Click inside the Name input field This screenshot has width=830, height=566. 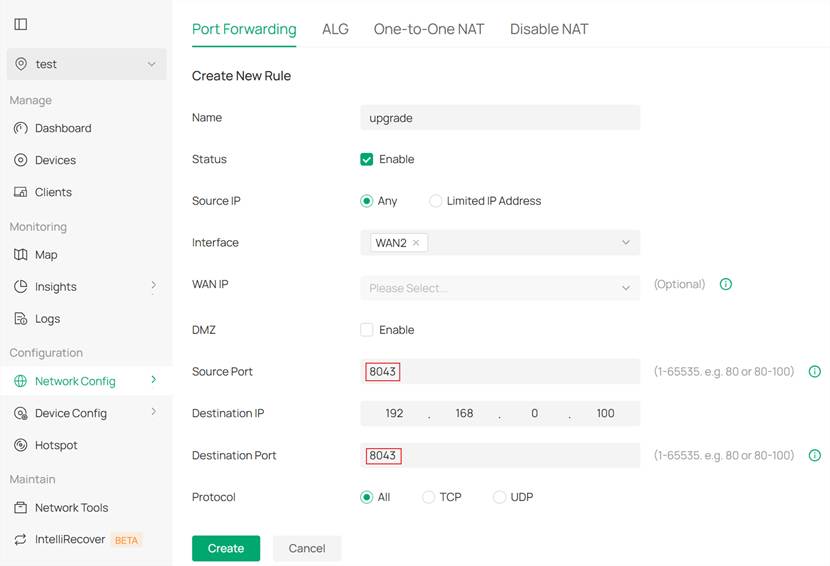(x=500, y=118)
